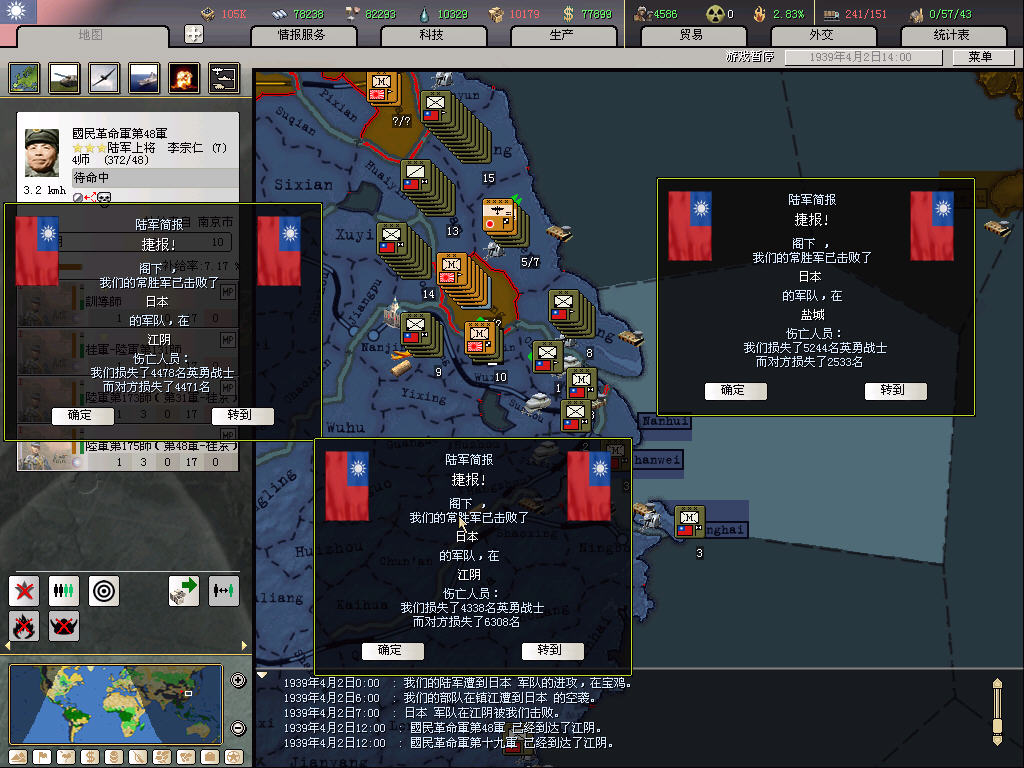Open the 情报服务 intelligence tab
This screenshot has width=1024, height=768.
302,35
